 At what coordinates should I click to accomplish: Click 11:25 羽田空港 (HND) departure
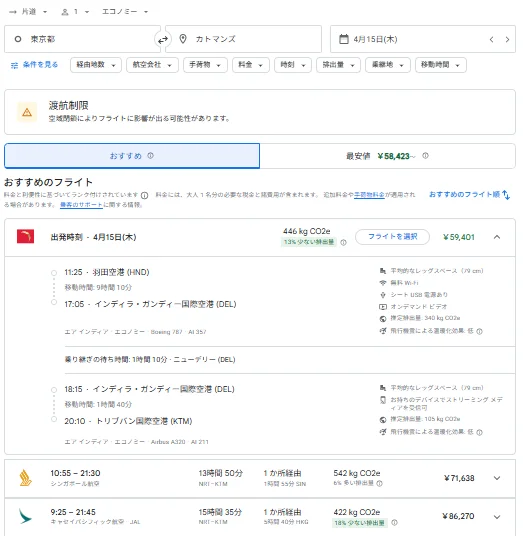tap(107, 272)
